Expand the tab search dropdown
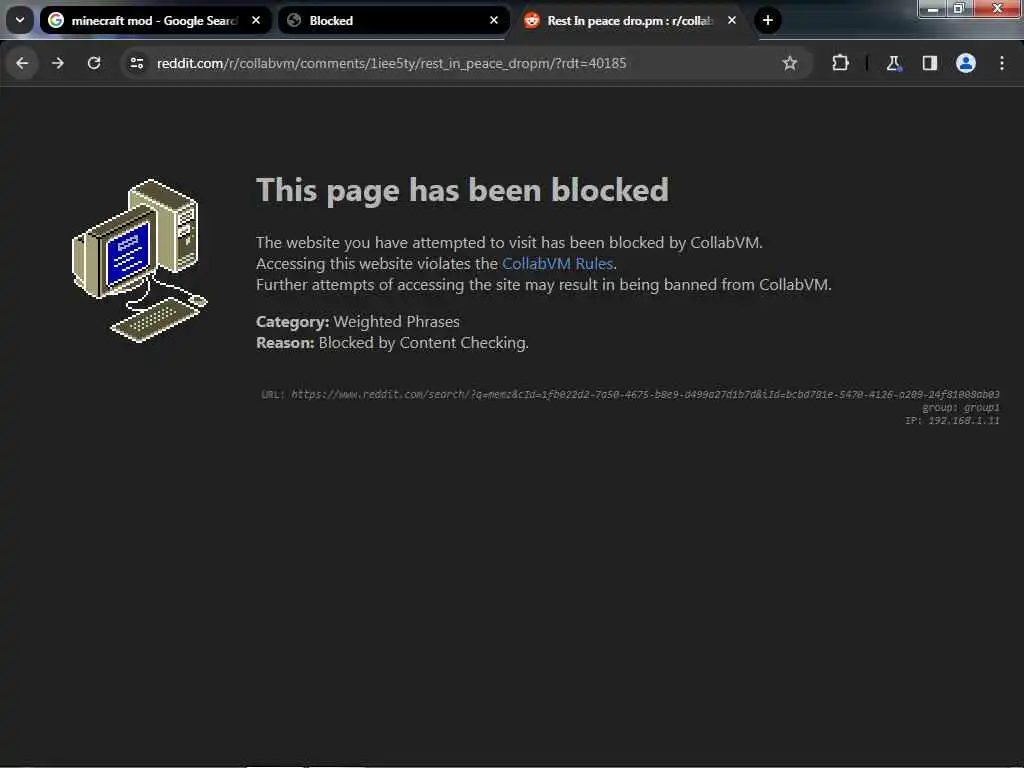Viewport: 1024px width, 768px height. [x=20, y=20]
